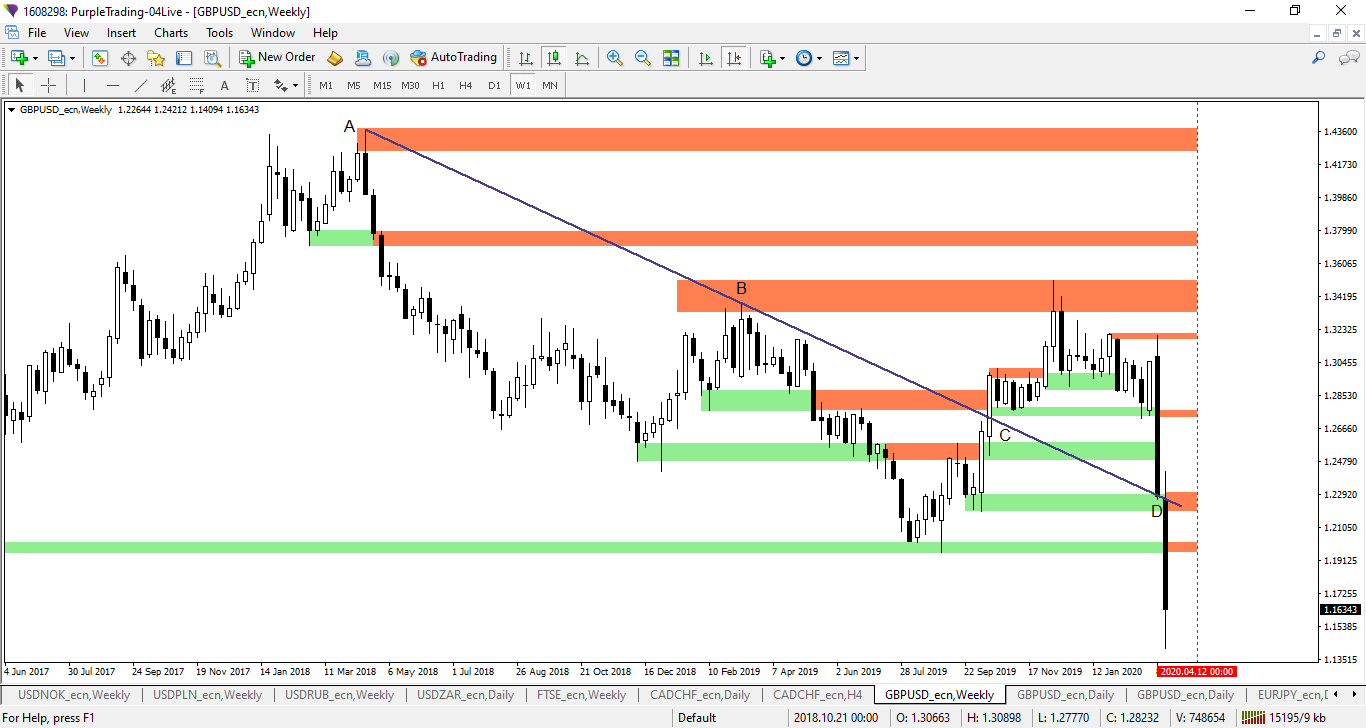Screen dimensions: 1366x728
Task: Open the Tools menu
Action: pyautogui.click(x=219, y=33)
